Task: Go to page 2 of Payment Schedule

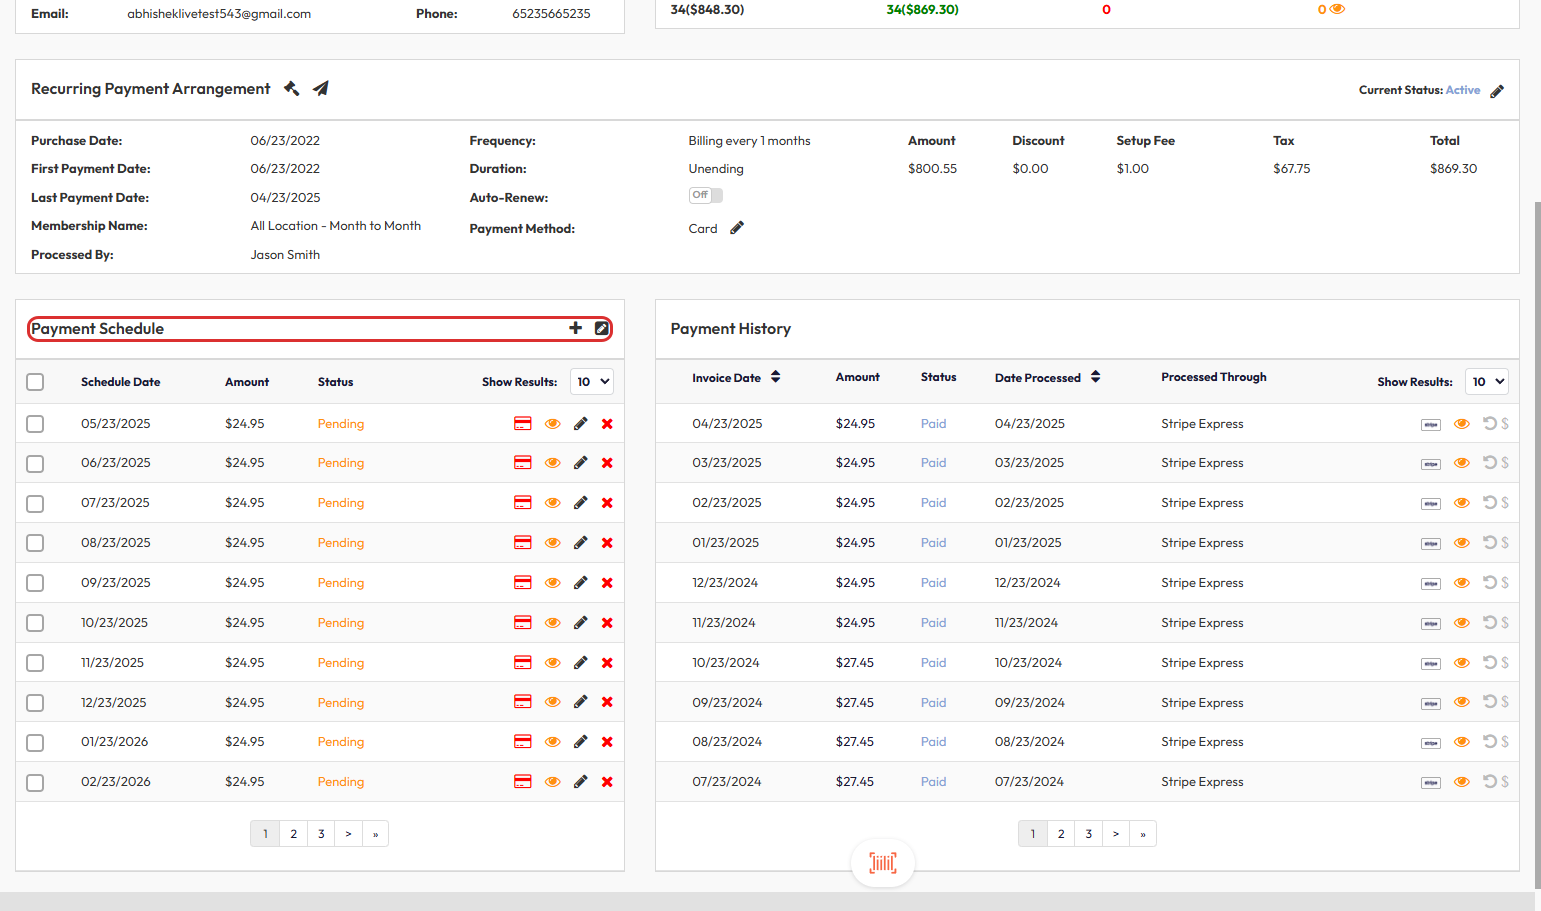Action: 293,834
